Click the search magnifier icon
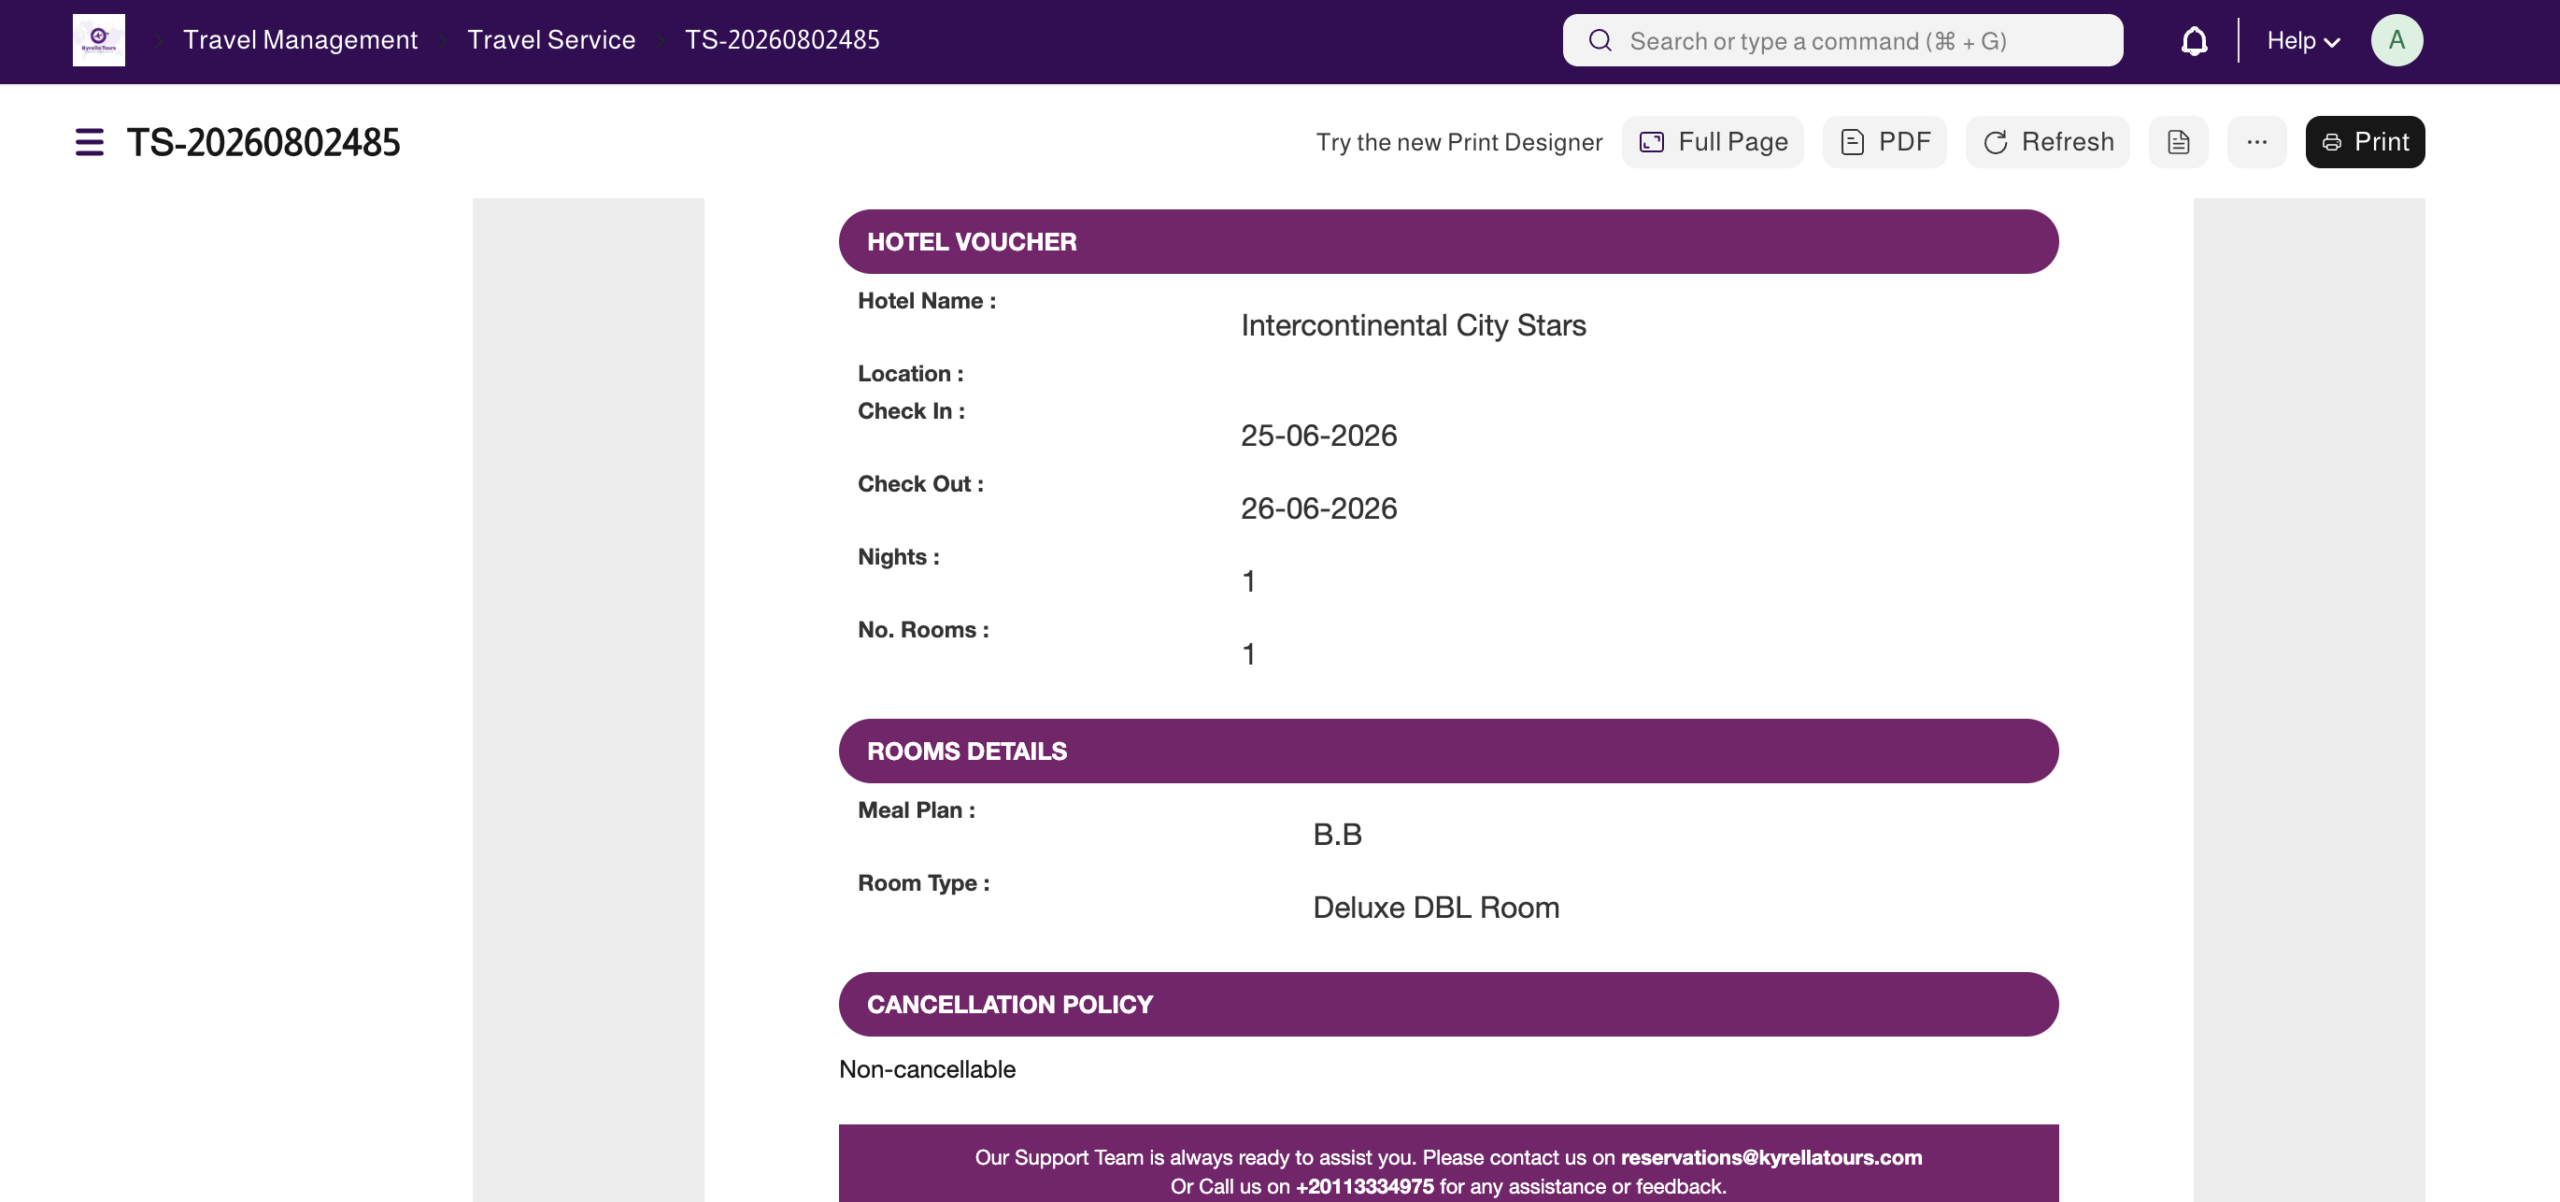 pos(1600,40)
